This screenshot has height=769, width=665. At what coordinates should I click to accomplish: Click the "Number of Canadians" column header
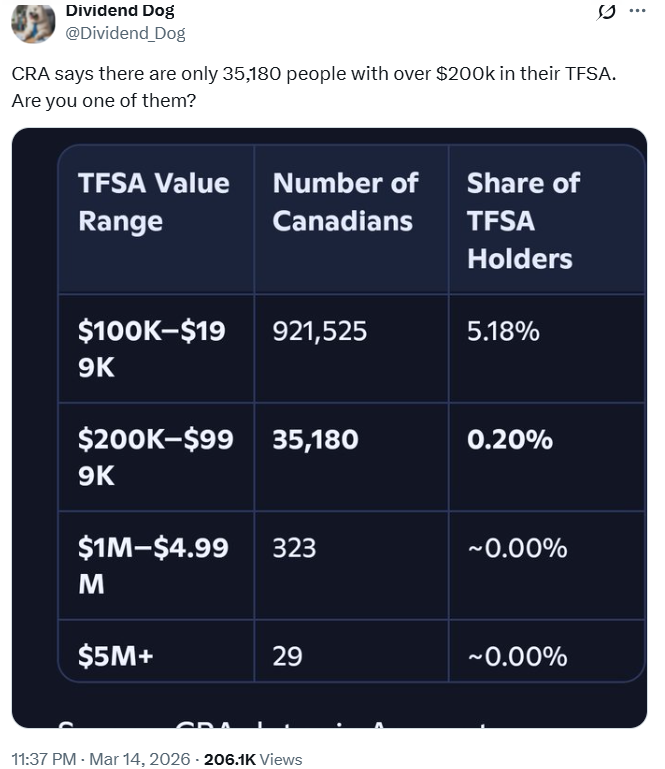[345, 202]
